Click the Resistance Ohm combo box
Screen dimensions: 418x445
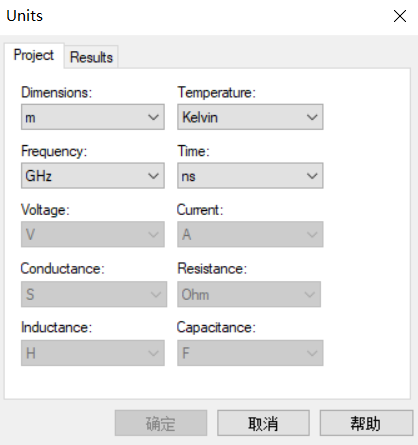point(249,294)
